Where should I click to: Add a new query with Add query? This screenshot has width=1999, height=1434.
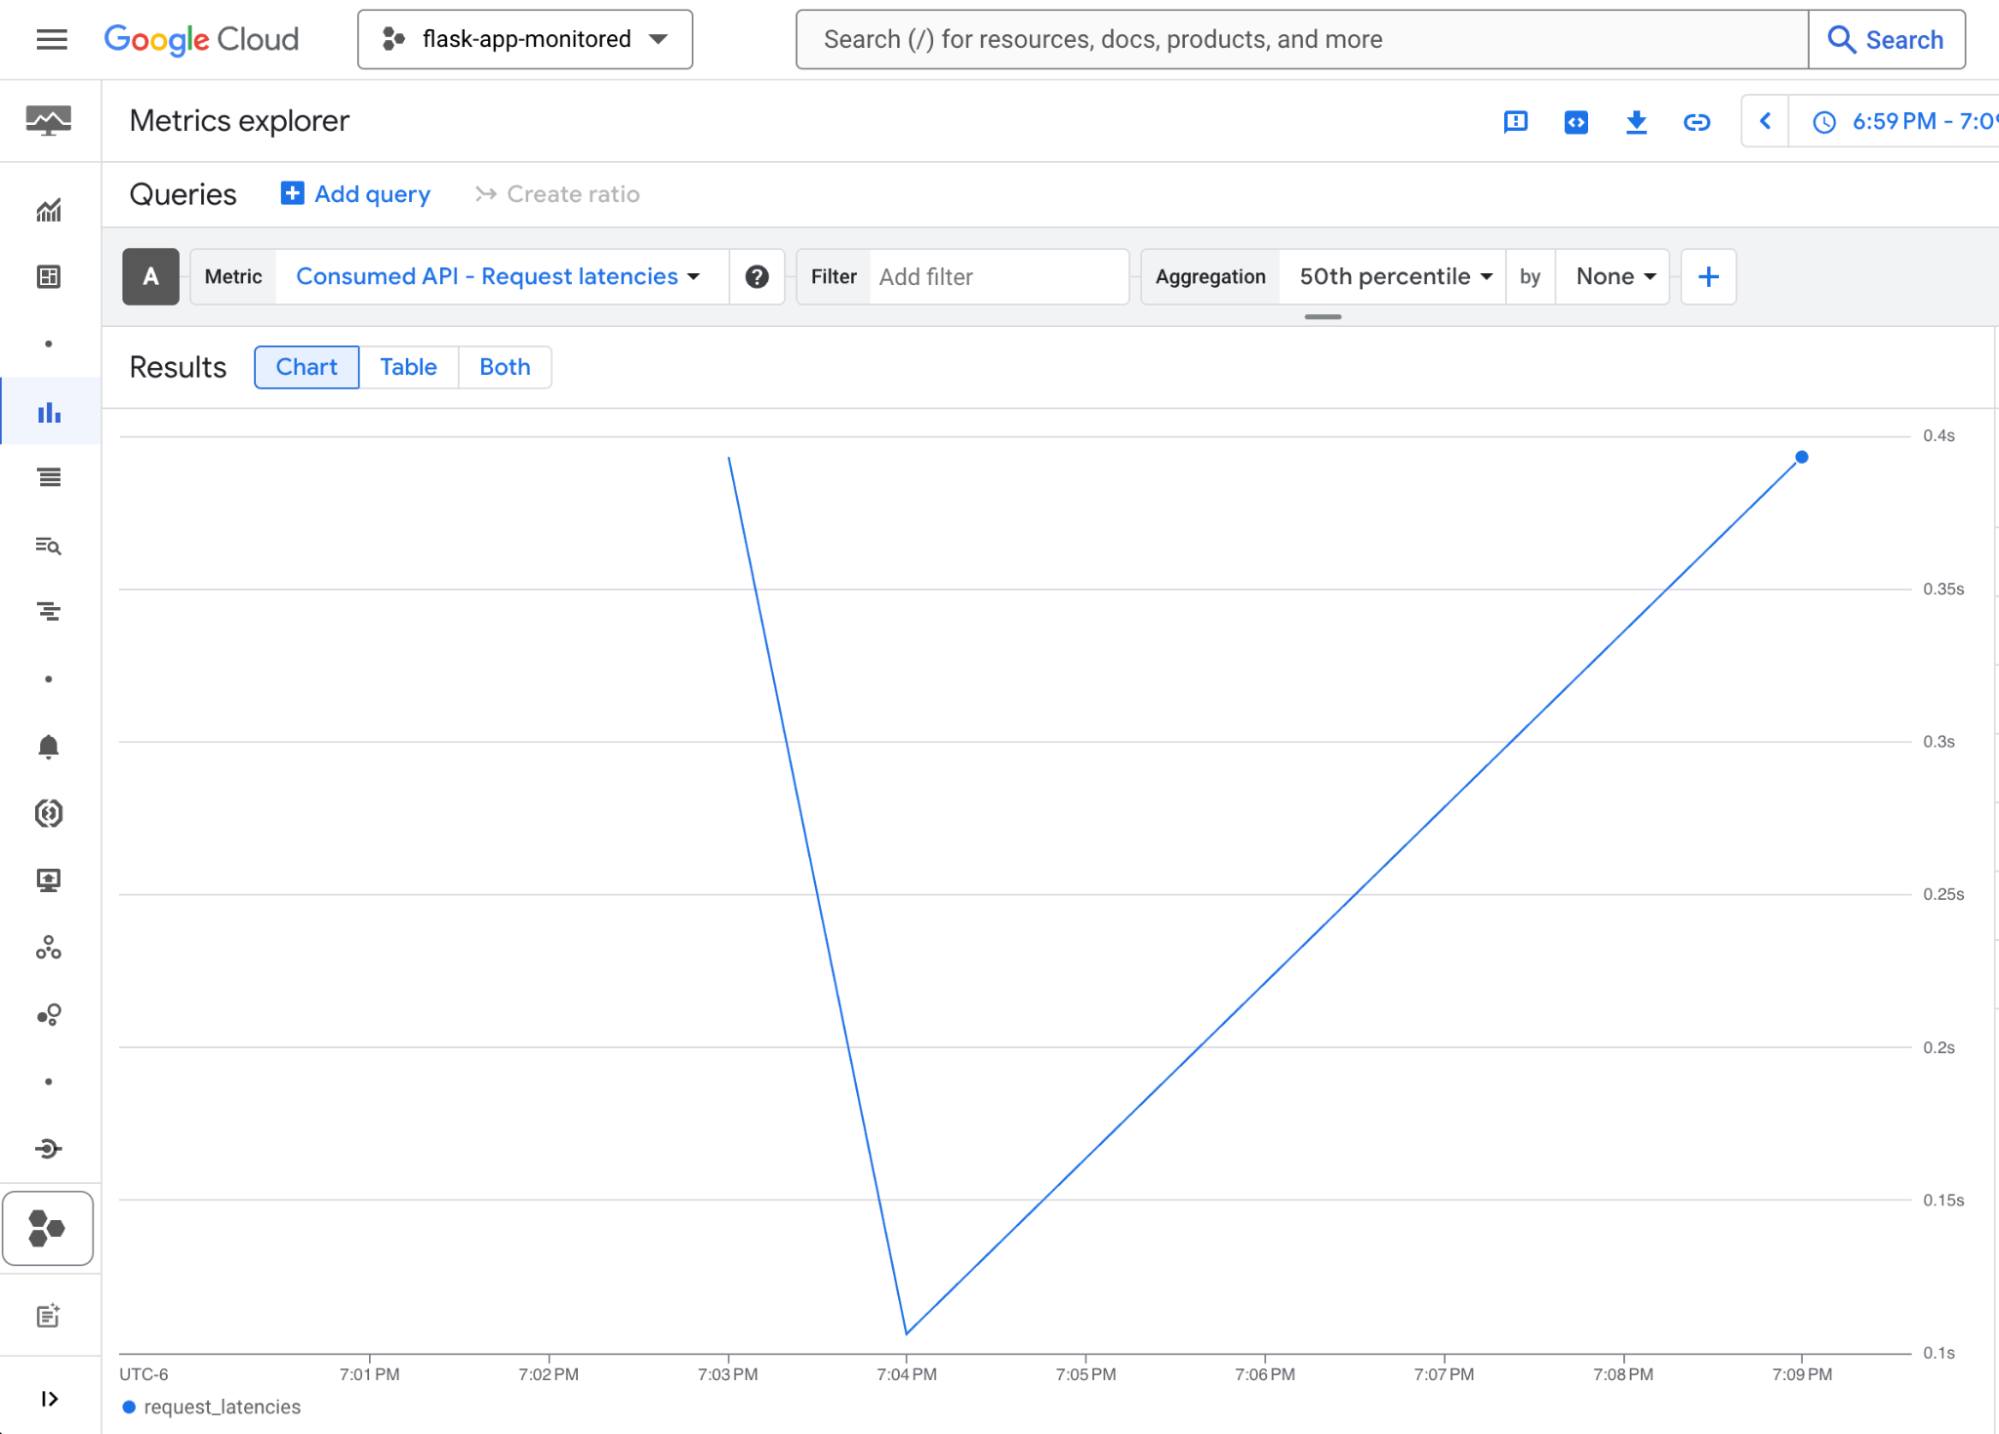354,194
